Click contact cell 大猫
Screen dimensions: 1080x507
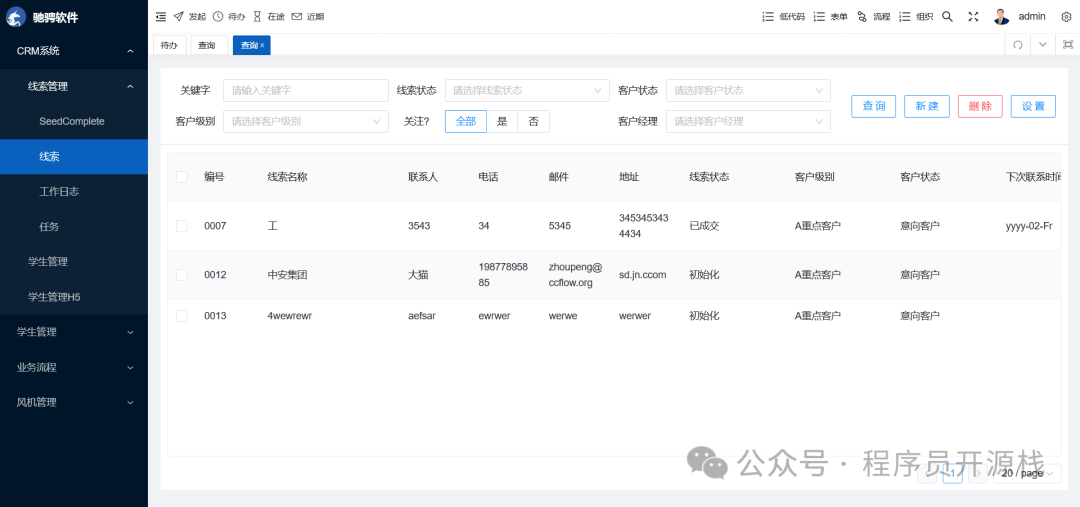[x=418, y=275]
